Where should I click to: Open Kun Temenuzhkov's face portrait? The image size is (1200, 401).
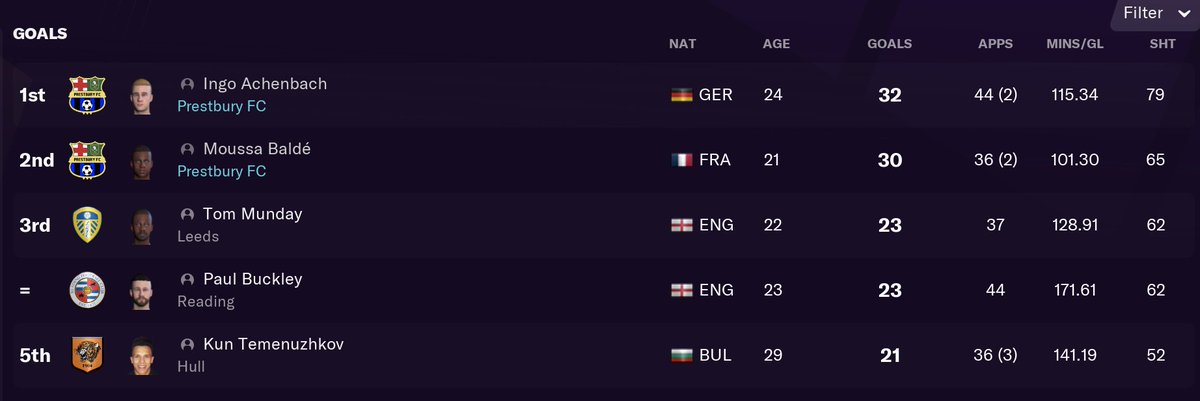pos(142,355)
